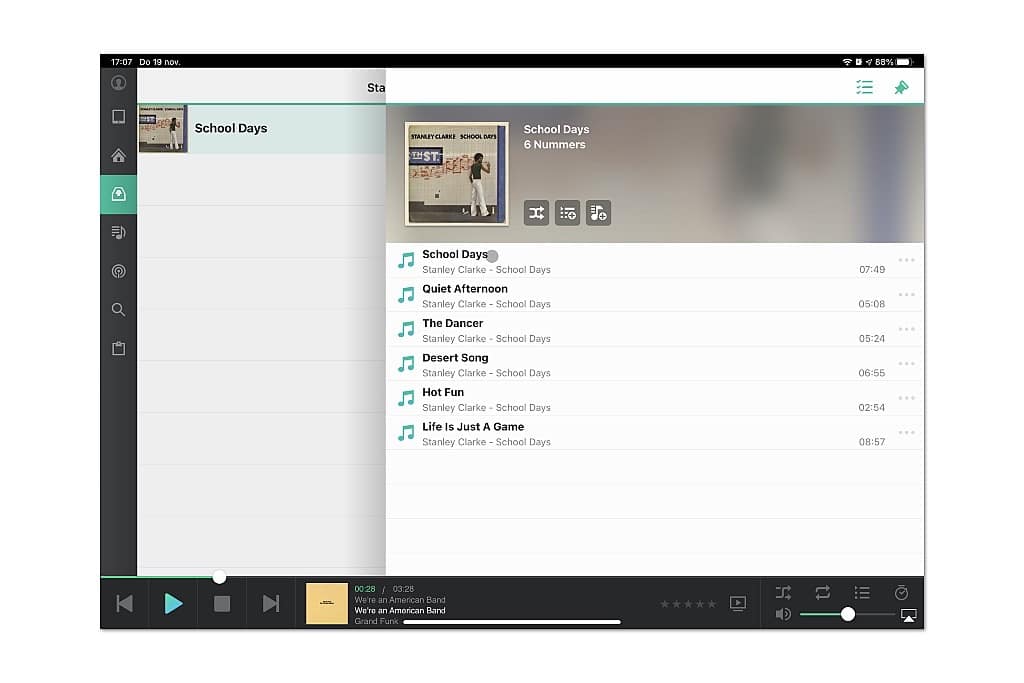Open the play queue list icon
This screenshot has height=683, width=1024.
pos(862,592)
